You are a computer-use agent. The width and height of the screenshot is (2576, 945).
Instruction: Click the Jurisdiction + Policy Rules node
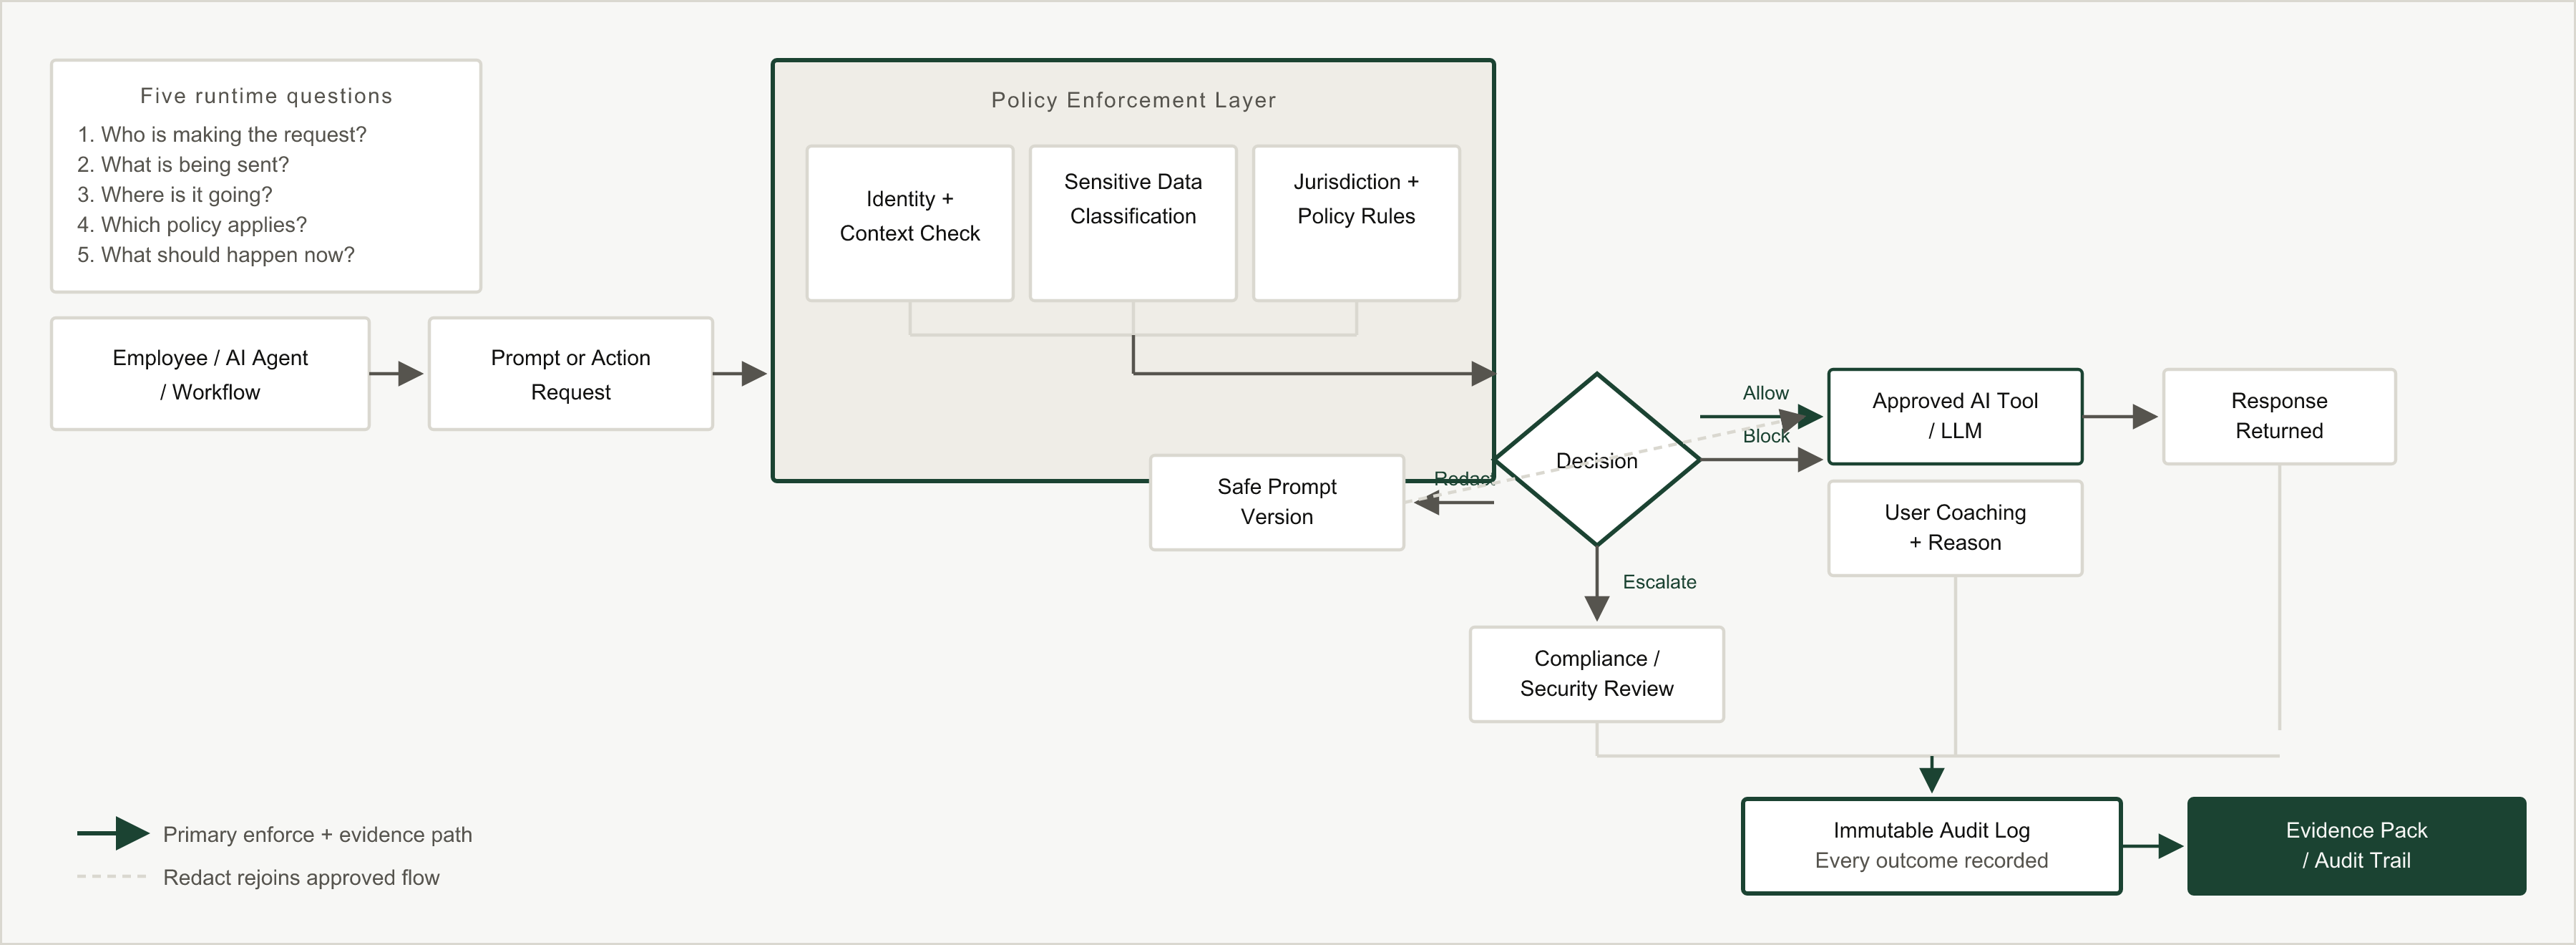1356,223
